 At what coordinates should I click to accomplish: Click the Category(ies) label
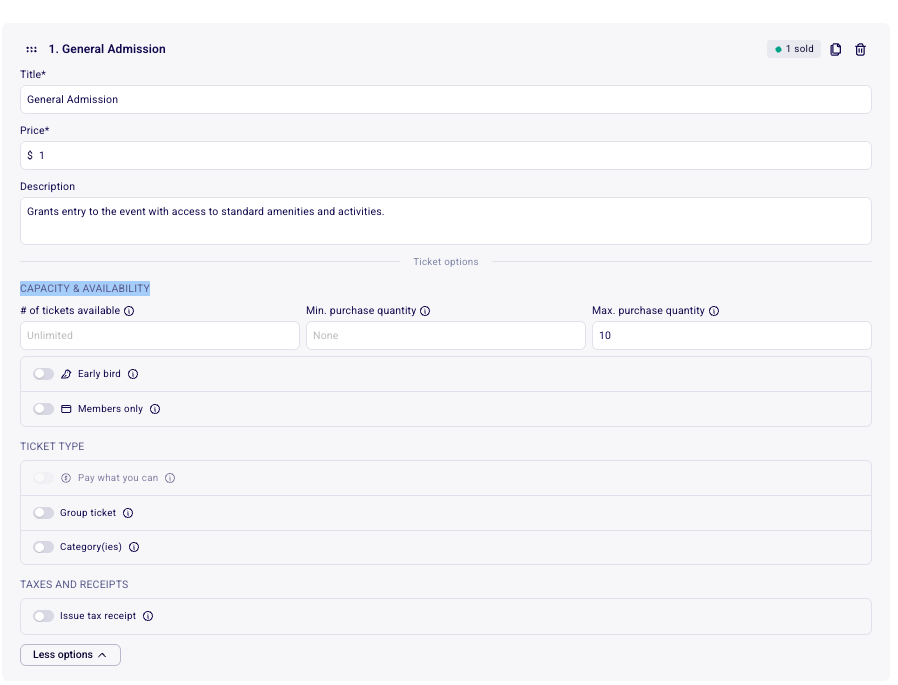90,547
